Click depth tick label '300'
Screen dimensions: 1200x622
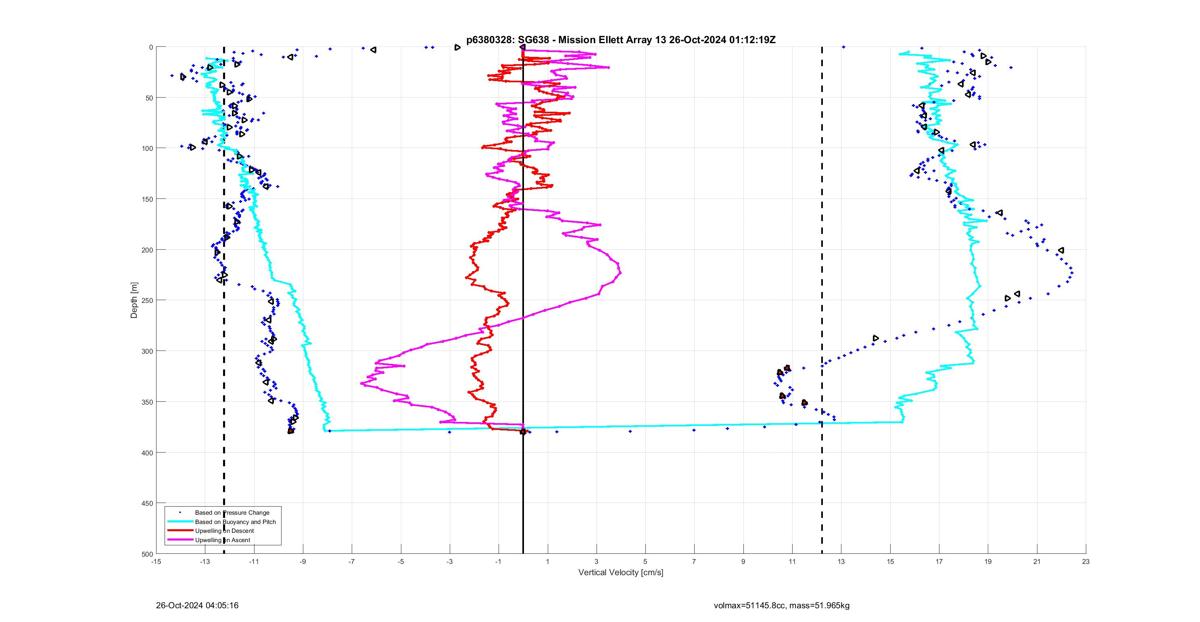146,351
